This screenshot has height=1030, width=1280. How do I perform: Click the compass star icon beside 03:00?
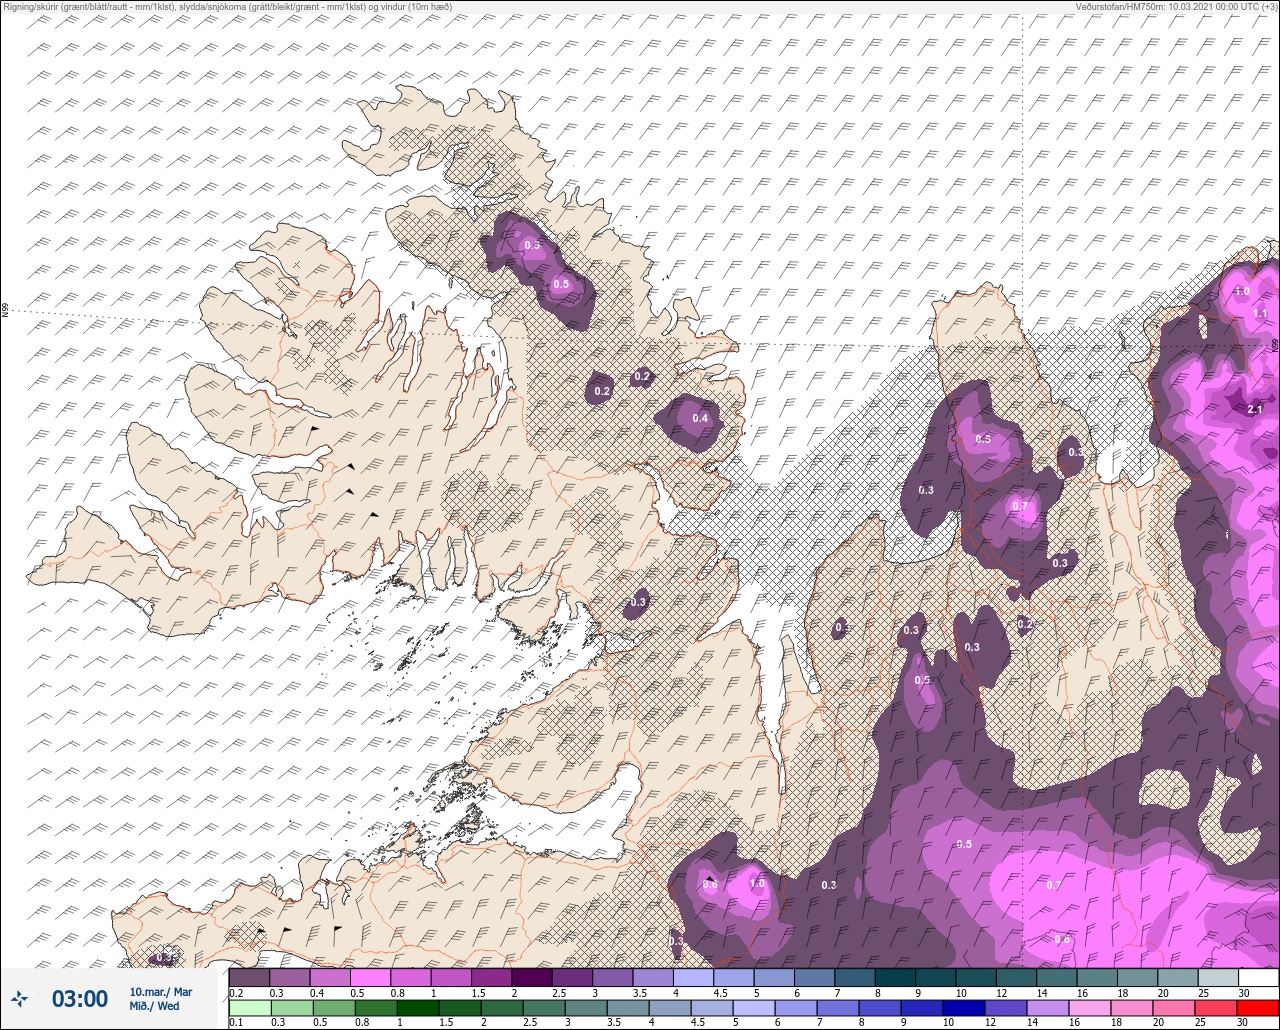[20, 998]
